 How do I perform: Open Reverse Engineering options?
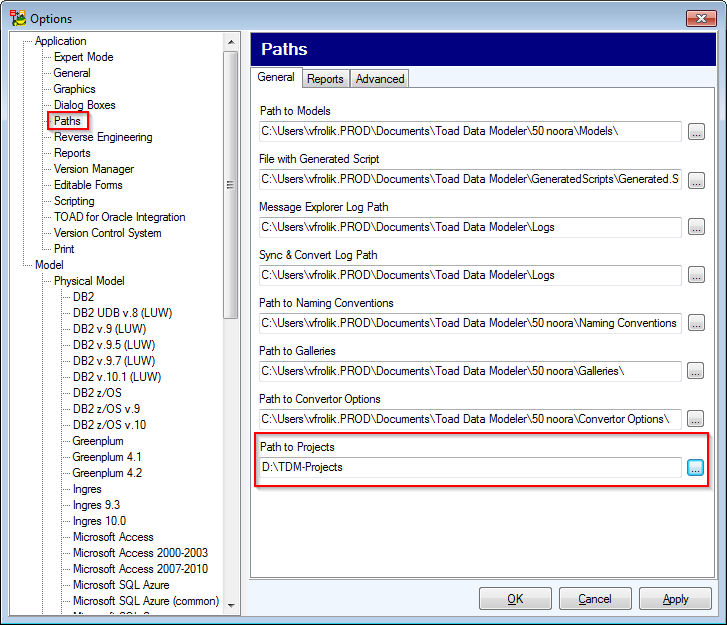click(103, 137)
